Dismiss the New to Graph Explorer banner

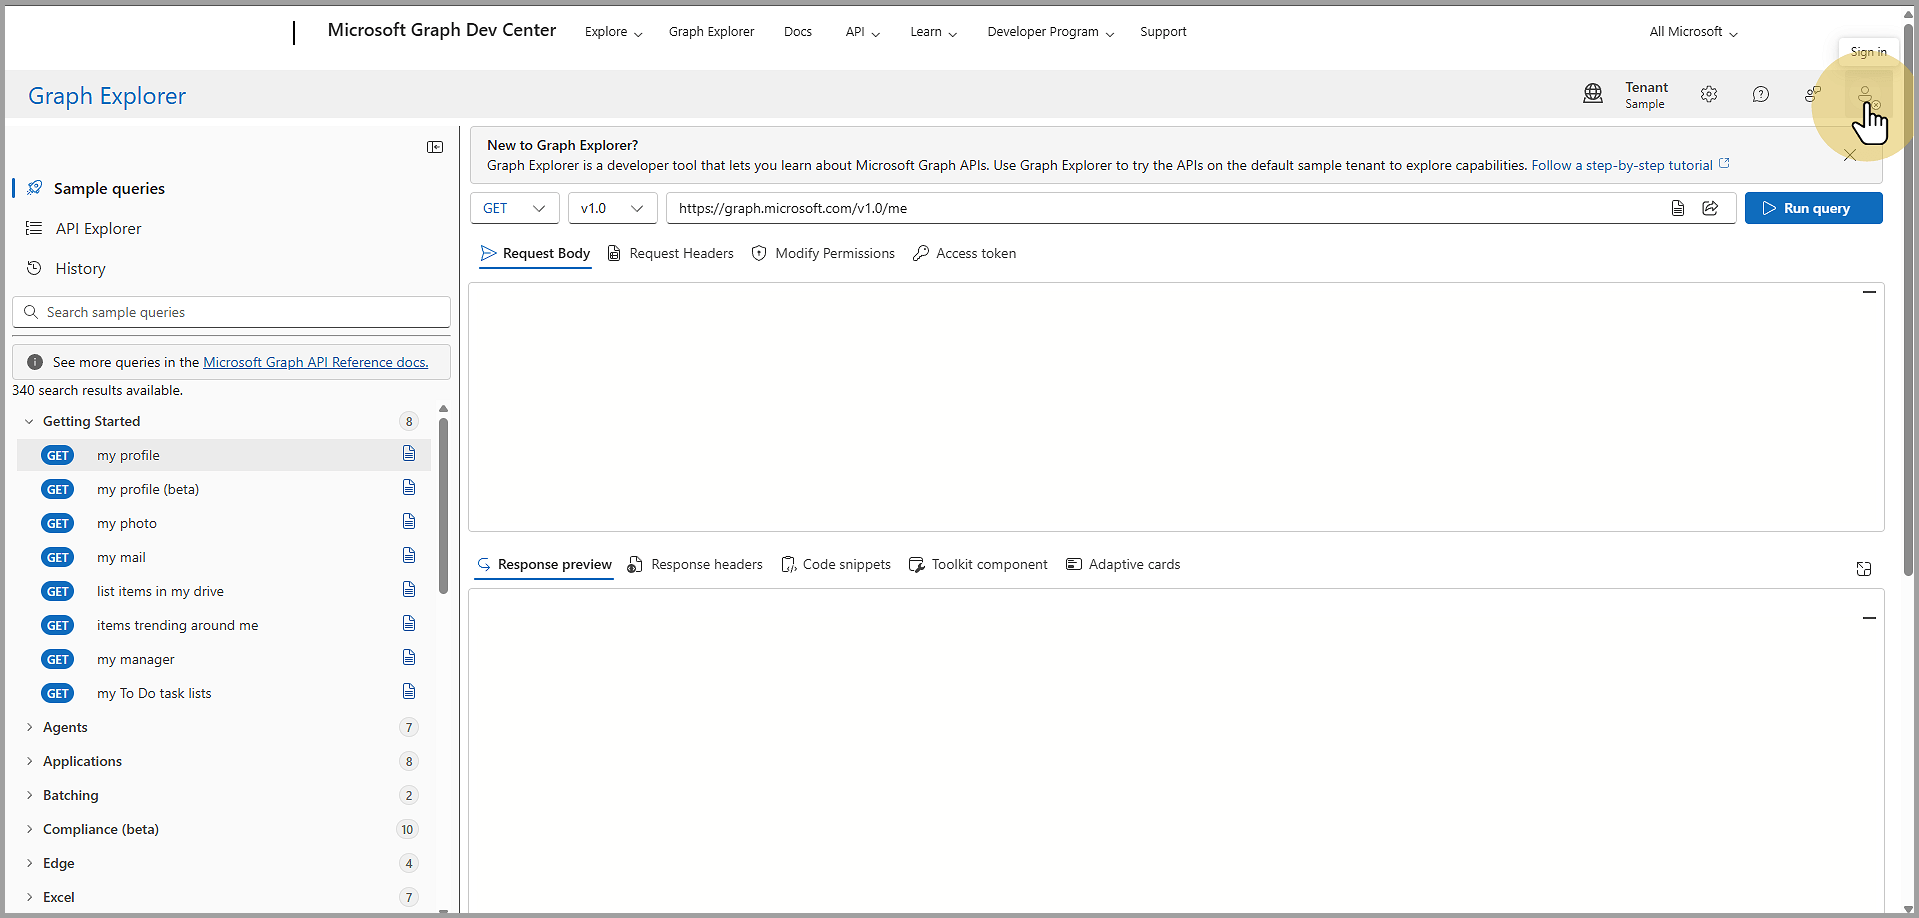pyautogui.click(x=1850, y=156)
